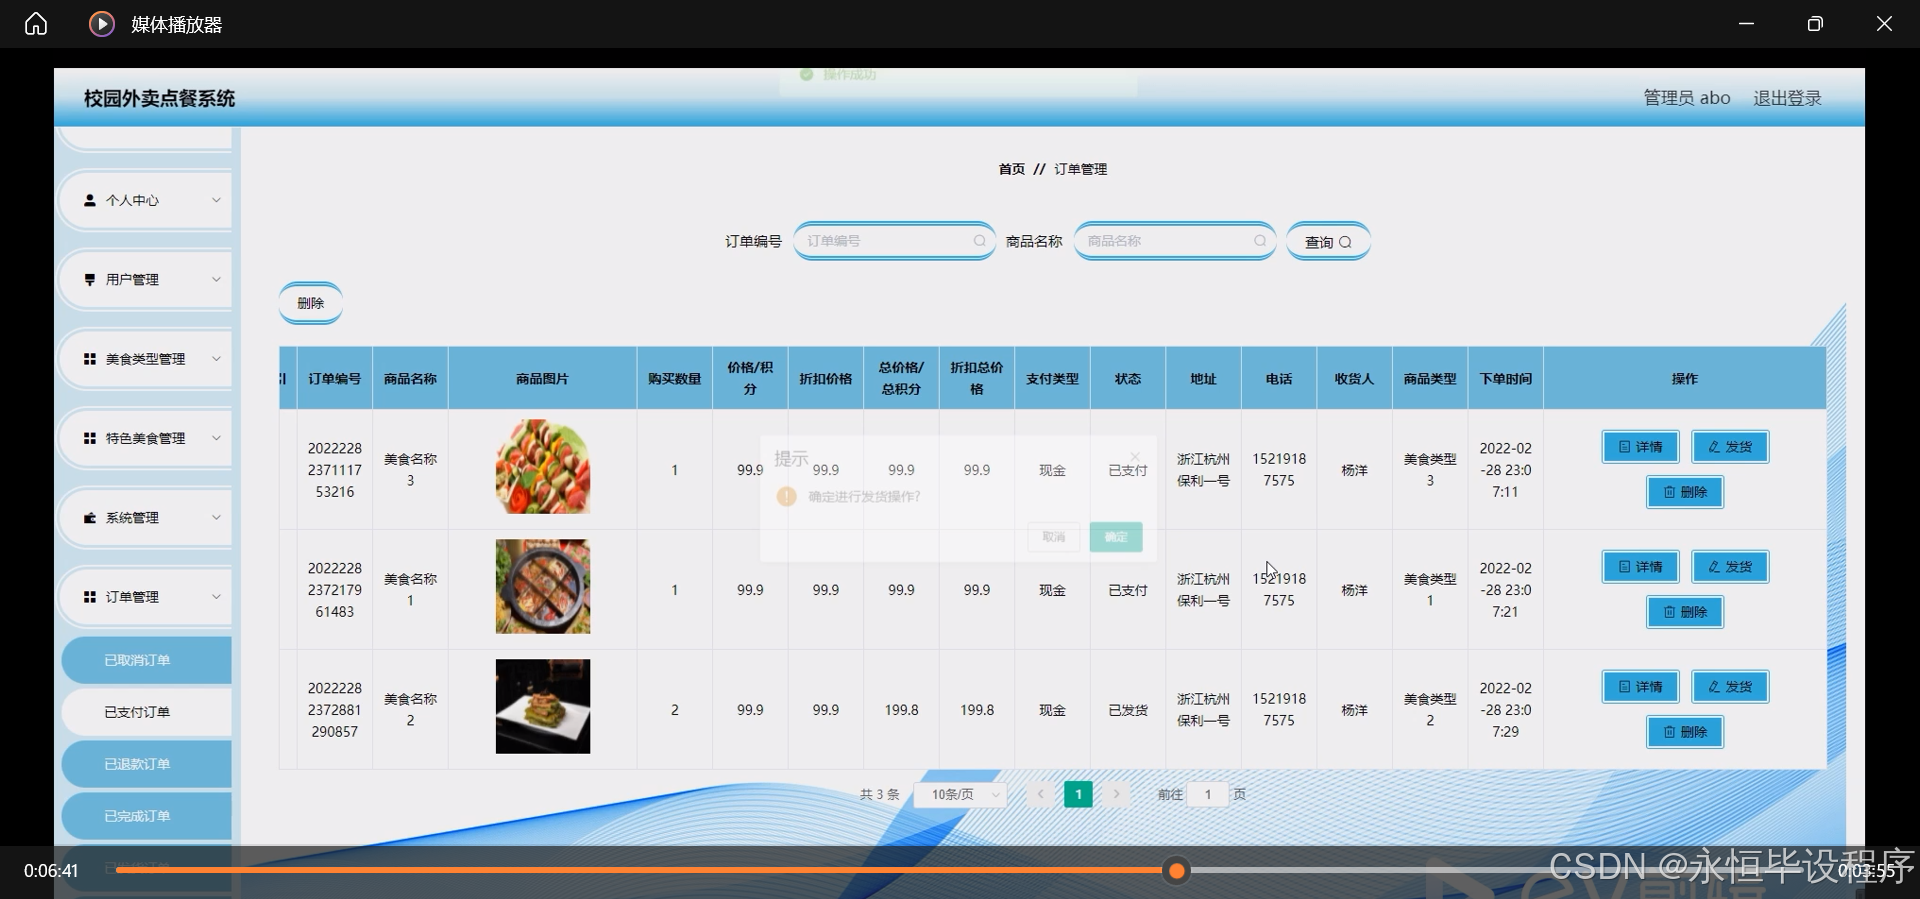This screenshot has height=899, width=1920.
Task: Click order number 2022228237288 1290857 cell
Action: pyautogui.click(x=334, y=710)
